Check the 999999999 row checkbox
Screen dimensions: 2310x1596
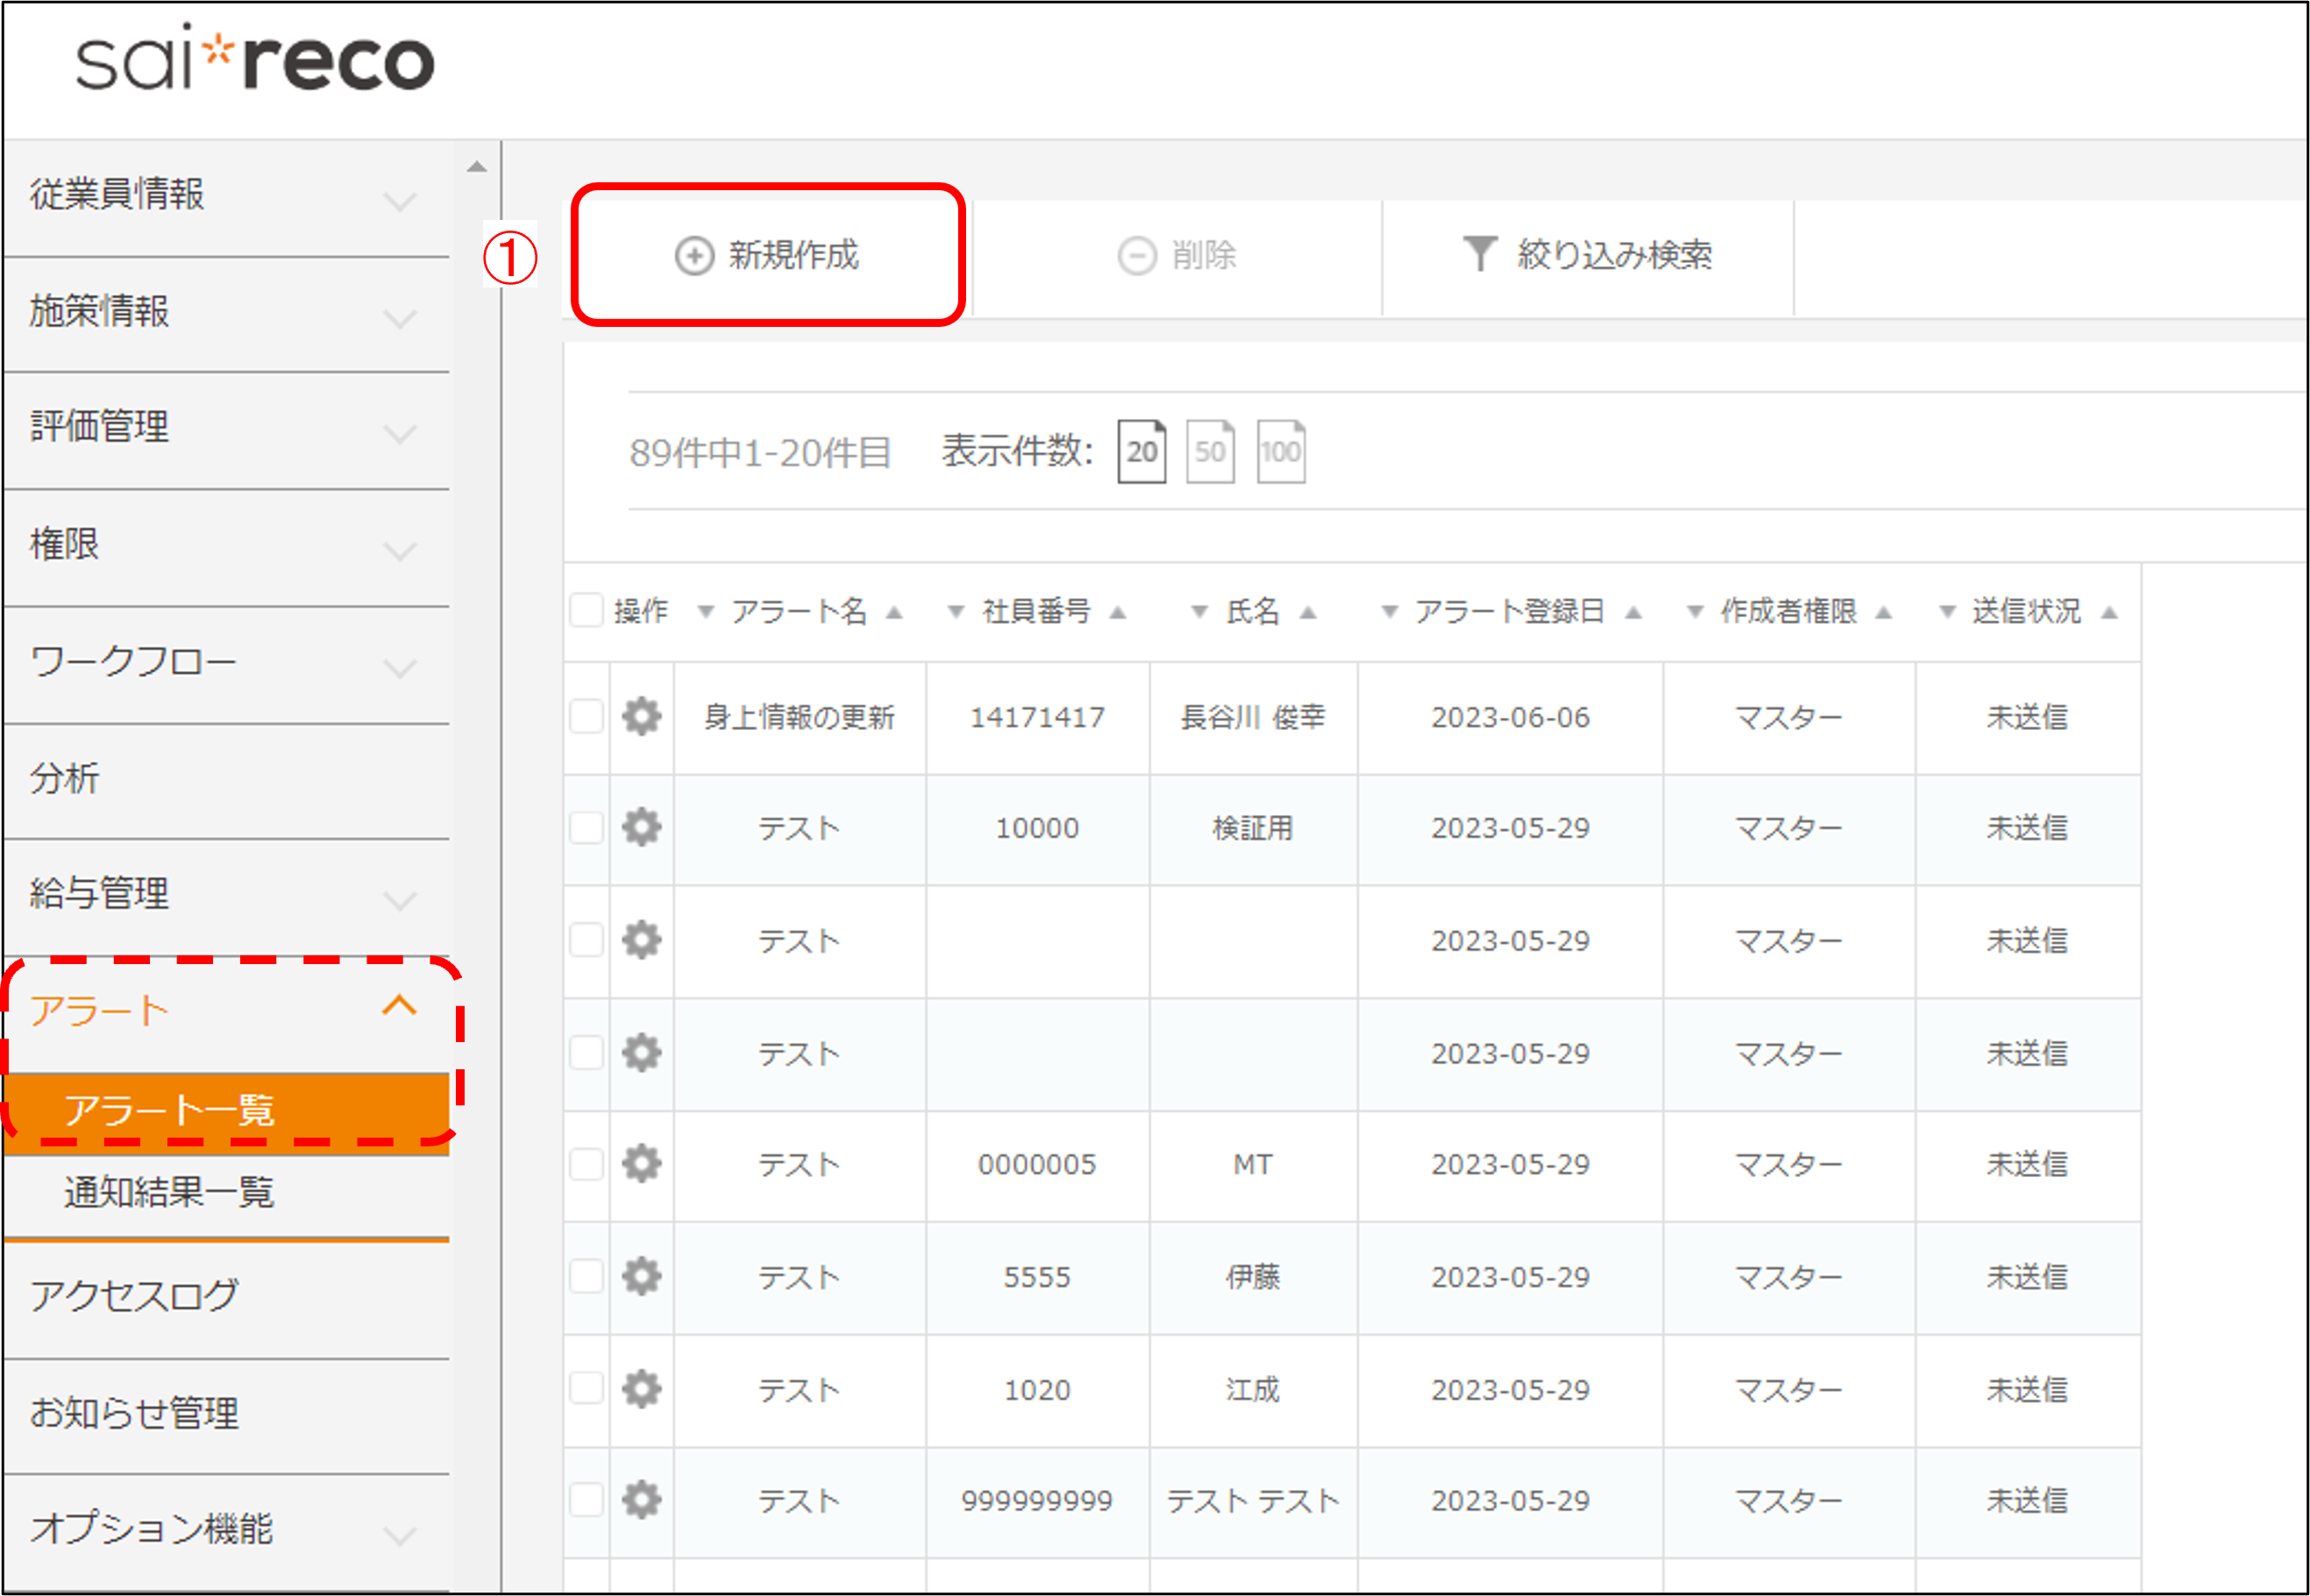click(586, 1499)
